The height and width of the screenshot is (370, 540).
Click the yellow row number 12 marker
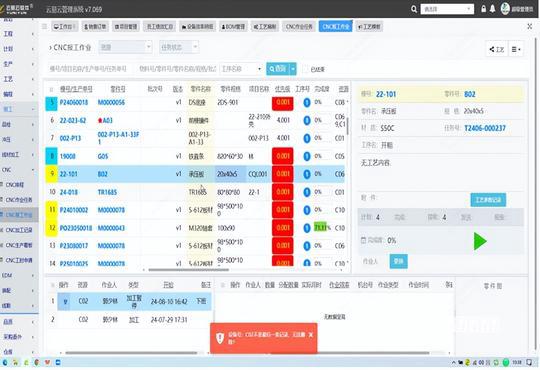(x=52, y=228)
